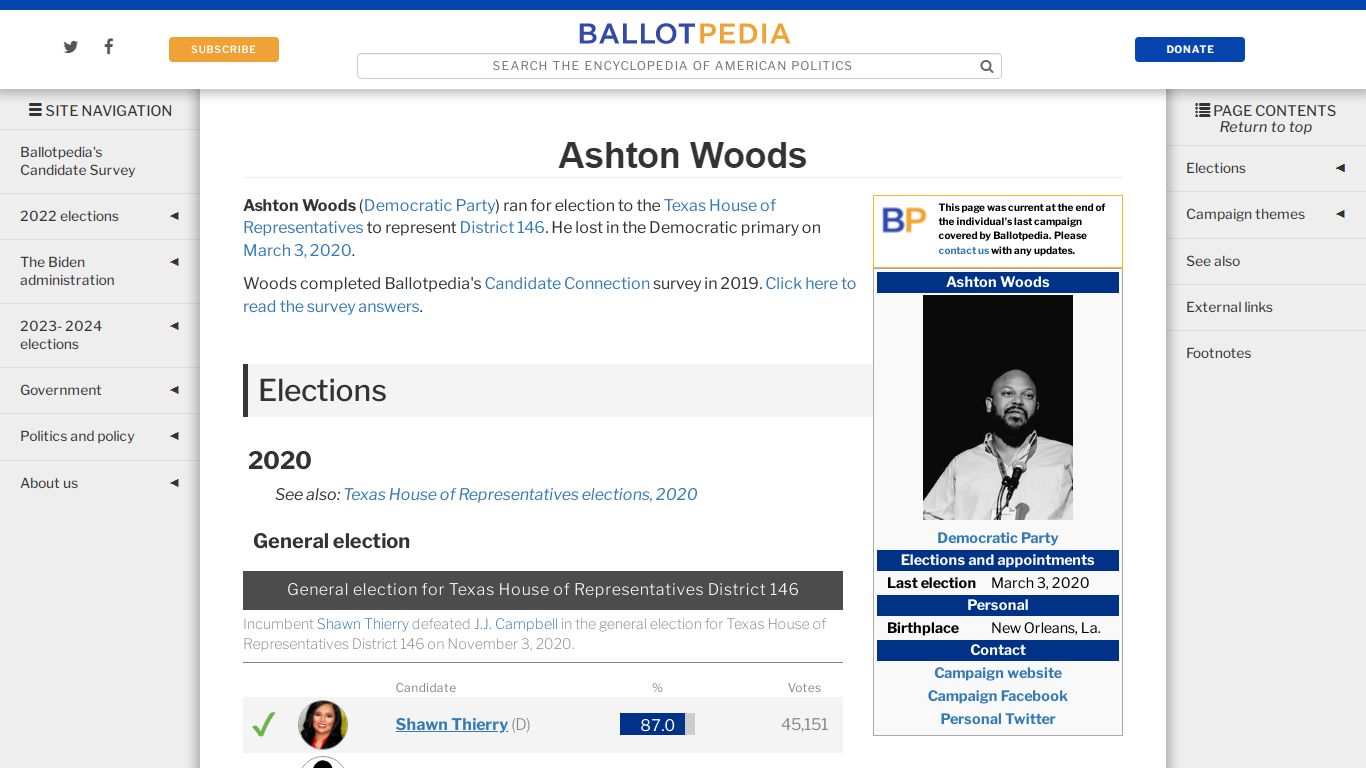
Task: Open the Campaign website link
Action: [x=998, y=673]
